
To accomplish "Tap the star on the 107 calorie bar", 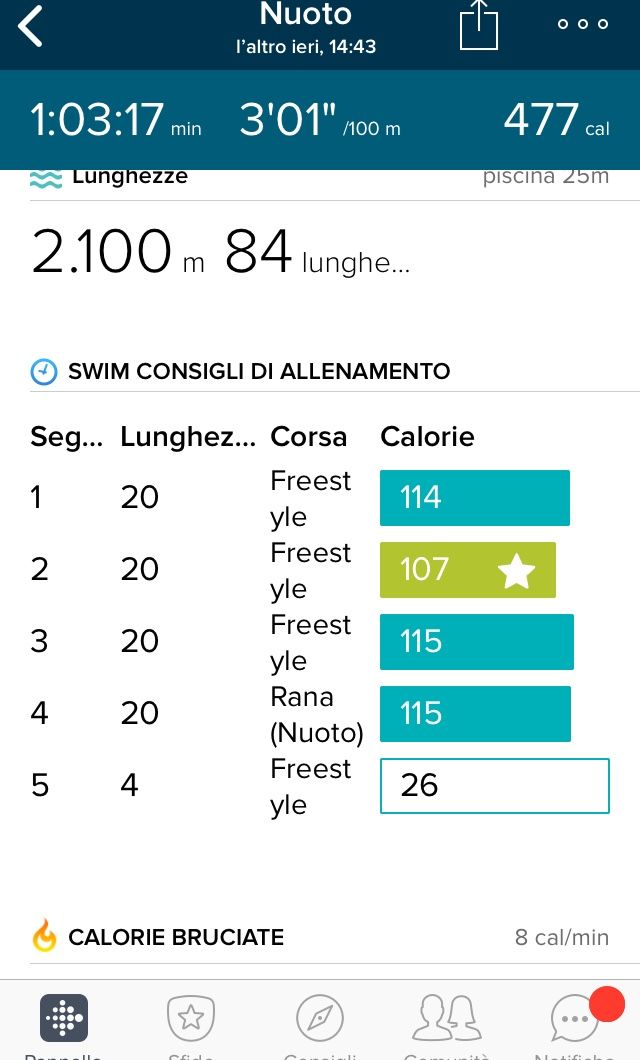I will [x=516, y=570].
